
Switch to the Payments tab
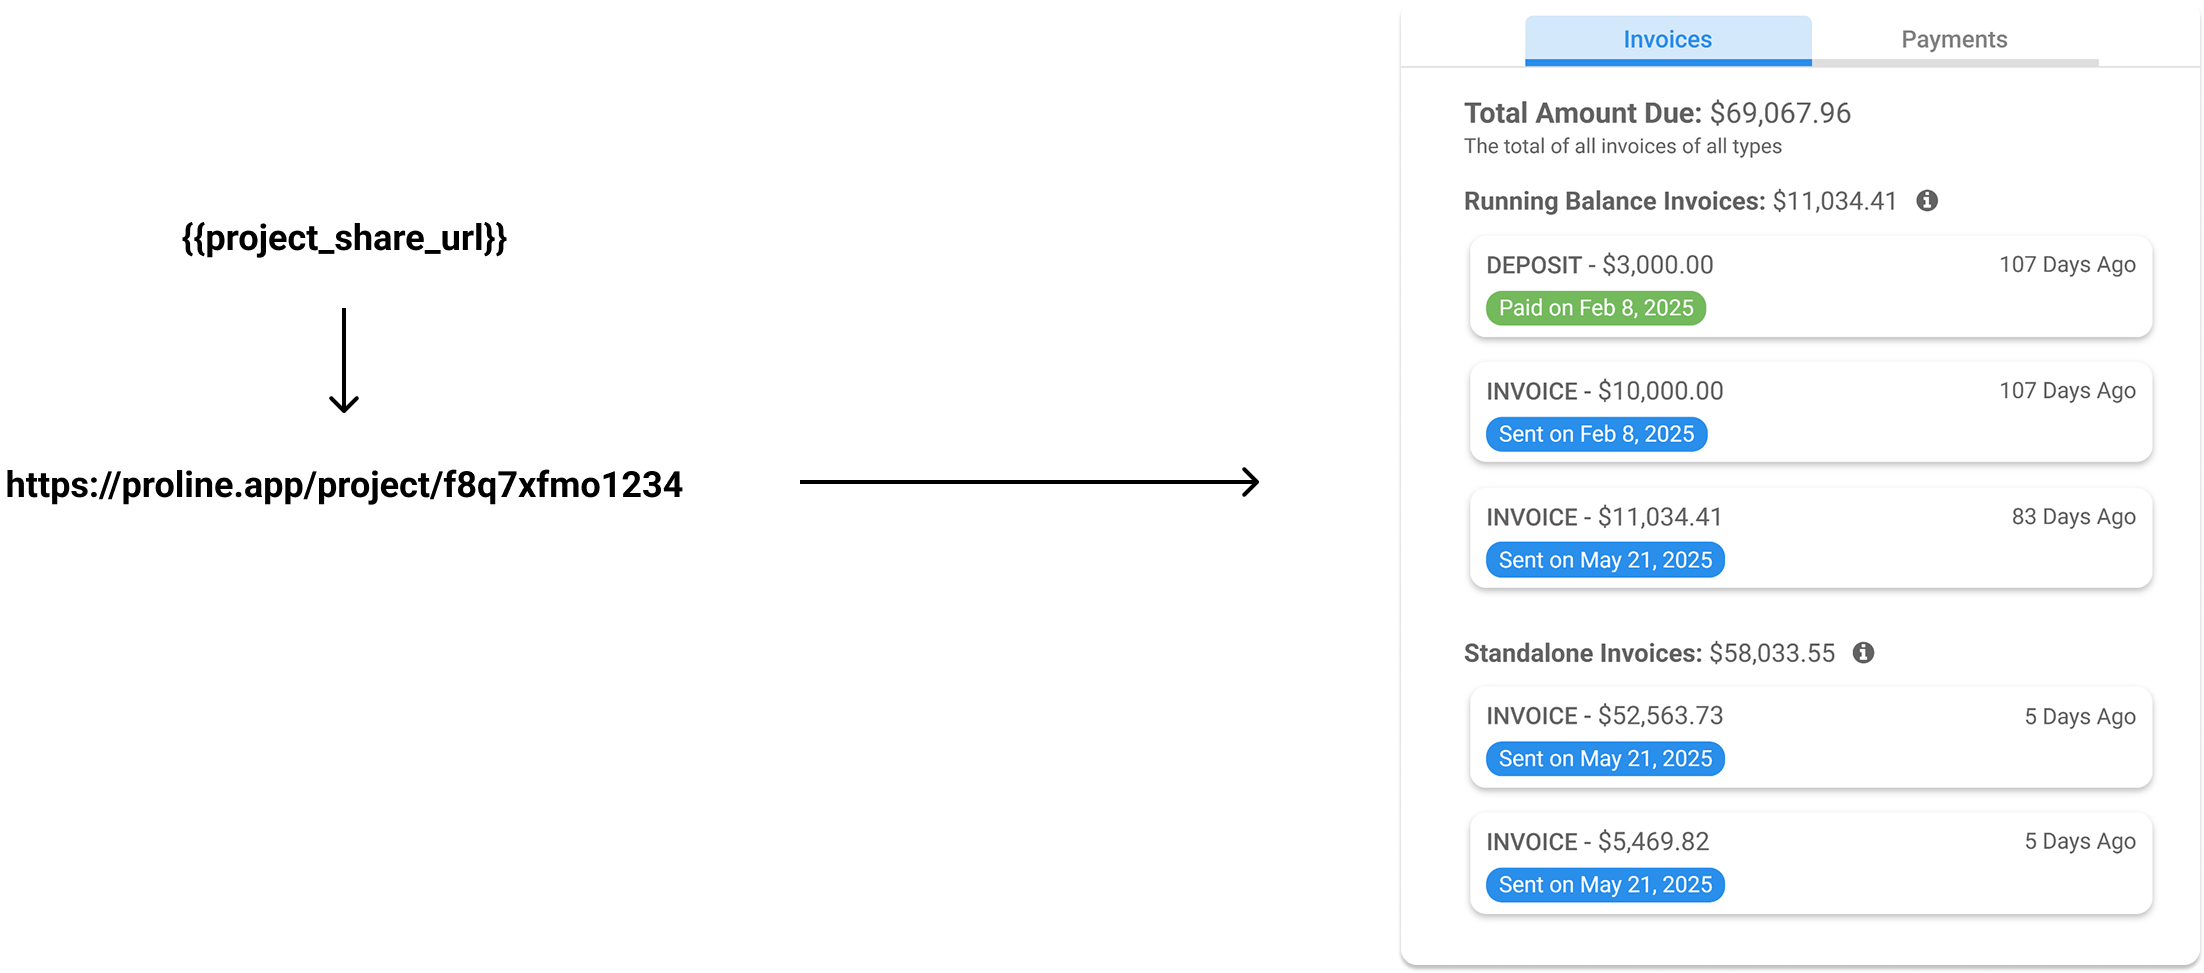(x=1954, y=40)
